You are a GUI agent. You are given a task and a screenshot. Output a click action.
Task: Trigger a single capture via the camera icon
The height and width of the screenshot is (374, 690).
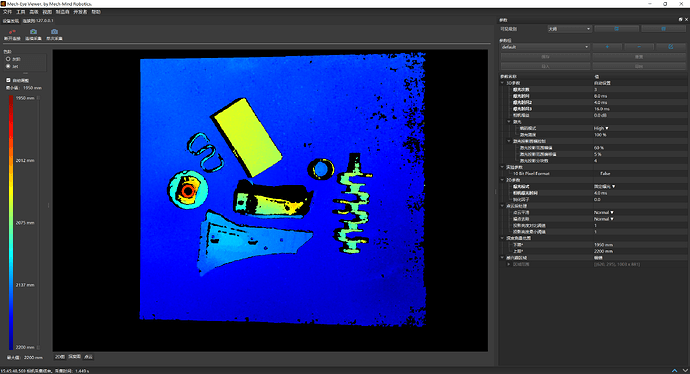coord(54,32)
